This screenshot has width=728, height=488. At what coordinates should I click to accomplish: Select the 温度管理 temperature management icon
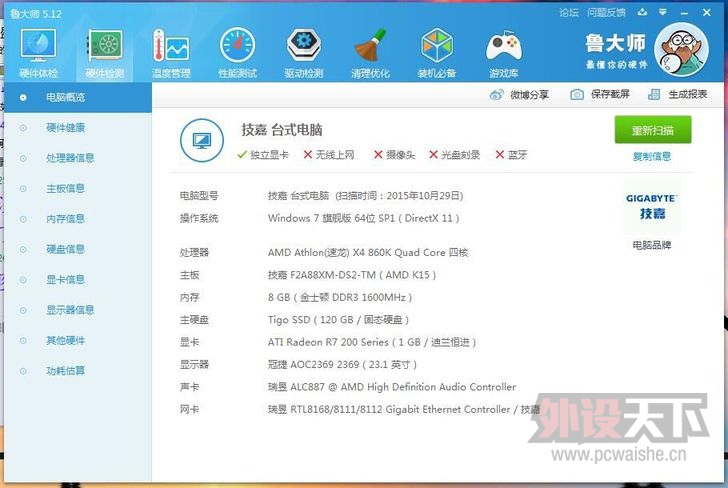[171, 50]
